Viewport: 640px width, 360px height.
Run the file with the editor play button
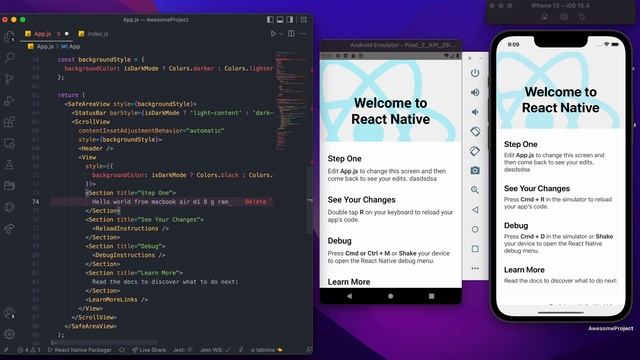pyautogui.click(x=273, y=34)
